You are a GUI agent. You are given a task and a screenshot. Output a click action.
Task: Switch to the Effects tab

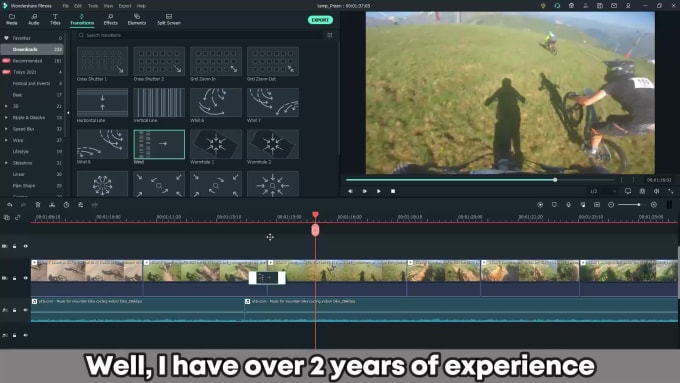(111, 20)
